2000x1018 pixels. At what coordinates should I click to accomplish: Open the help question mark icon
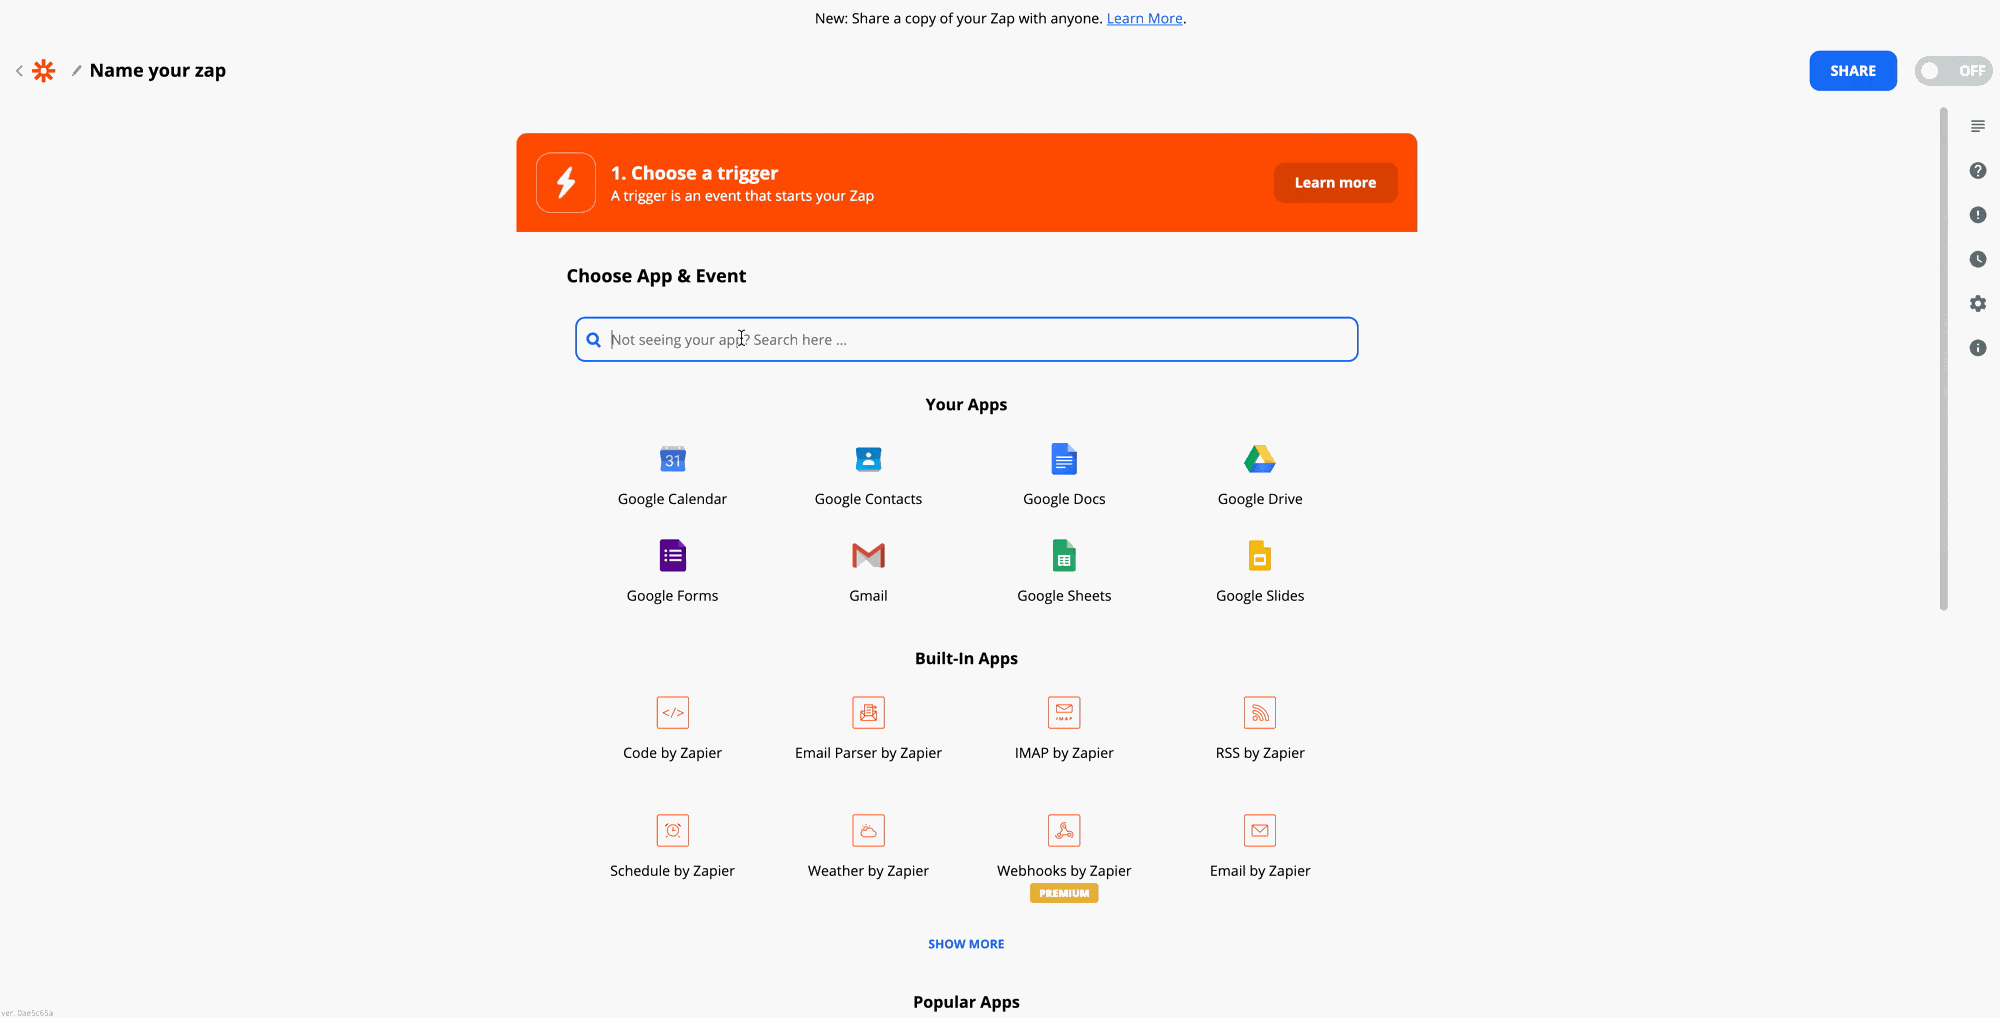(x=1978, y=171)
